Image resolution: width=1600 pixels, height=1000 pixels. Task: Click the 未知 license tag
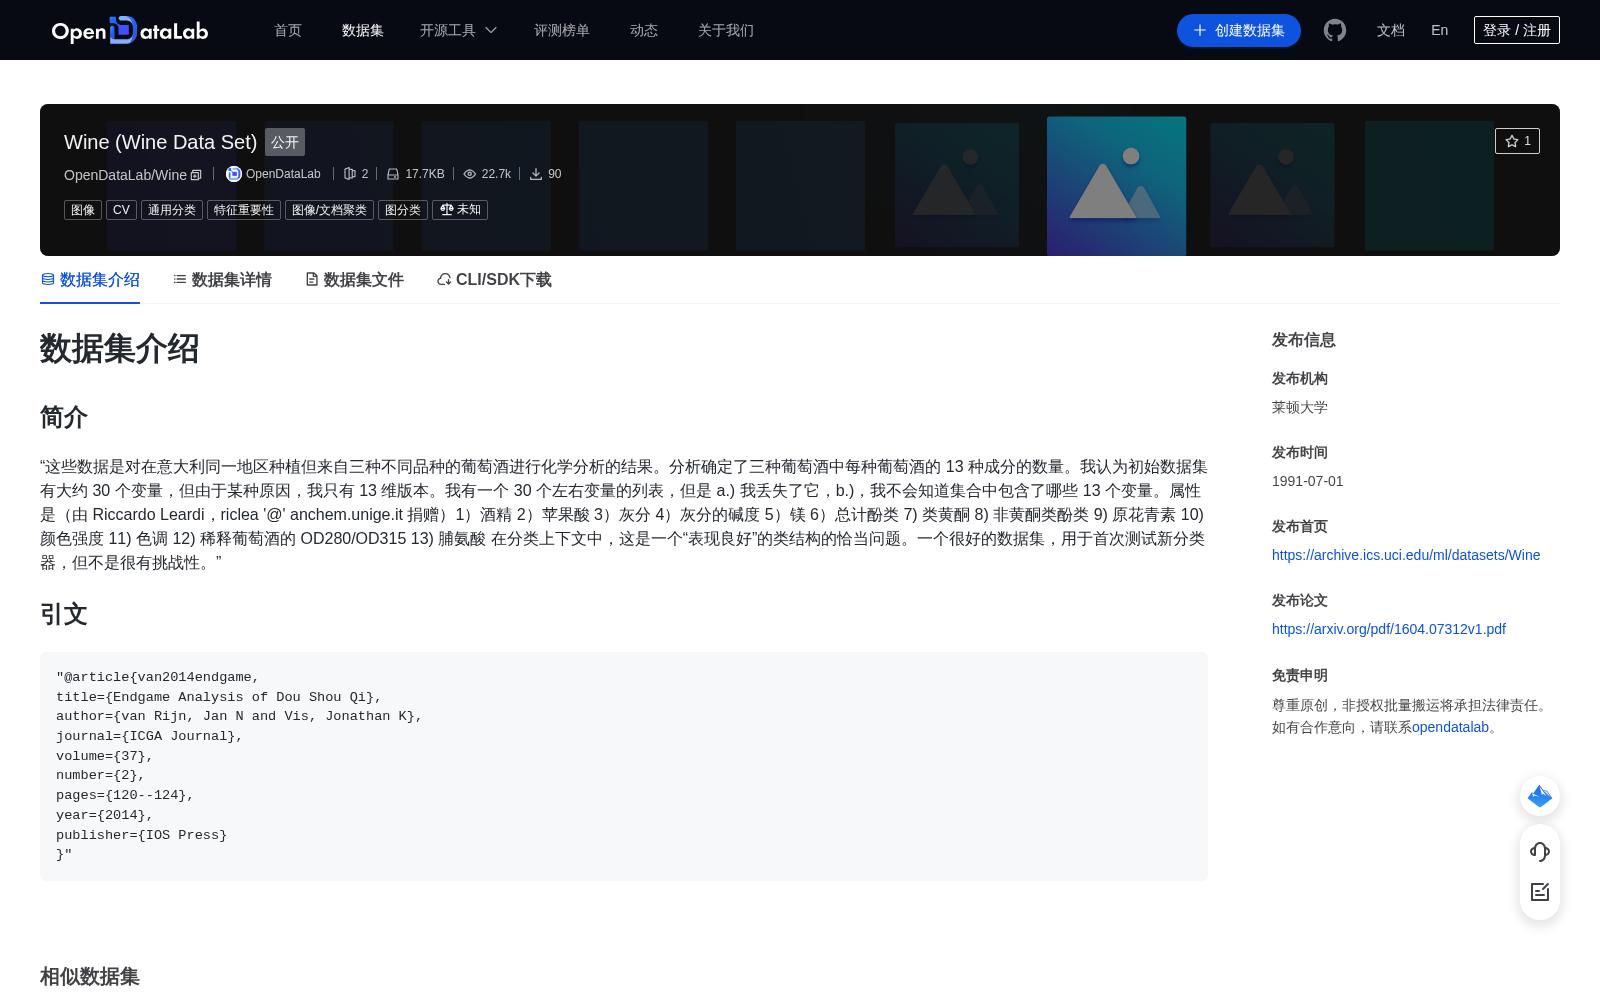[460, 210]
